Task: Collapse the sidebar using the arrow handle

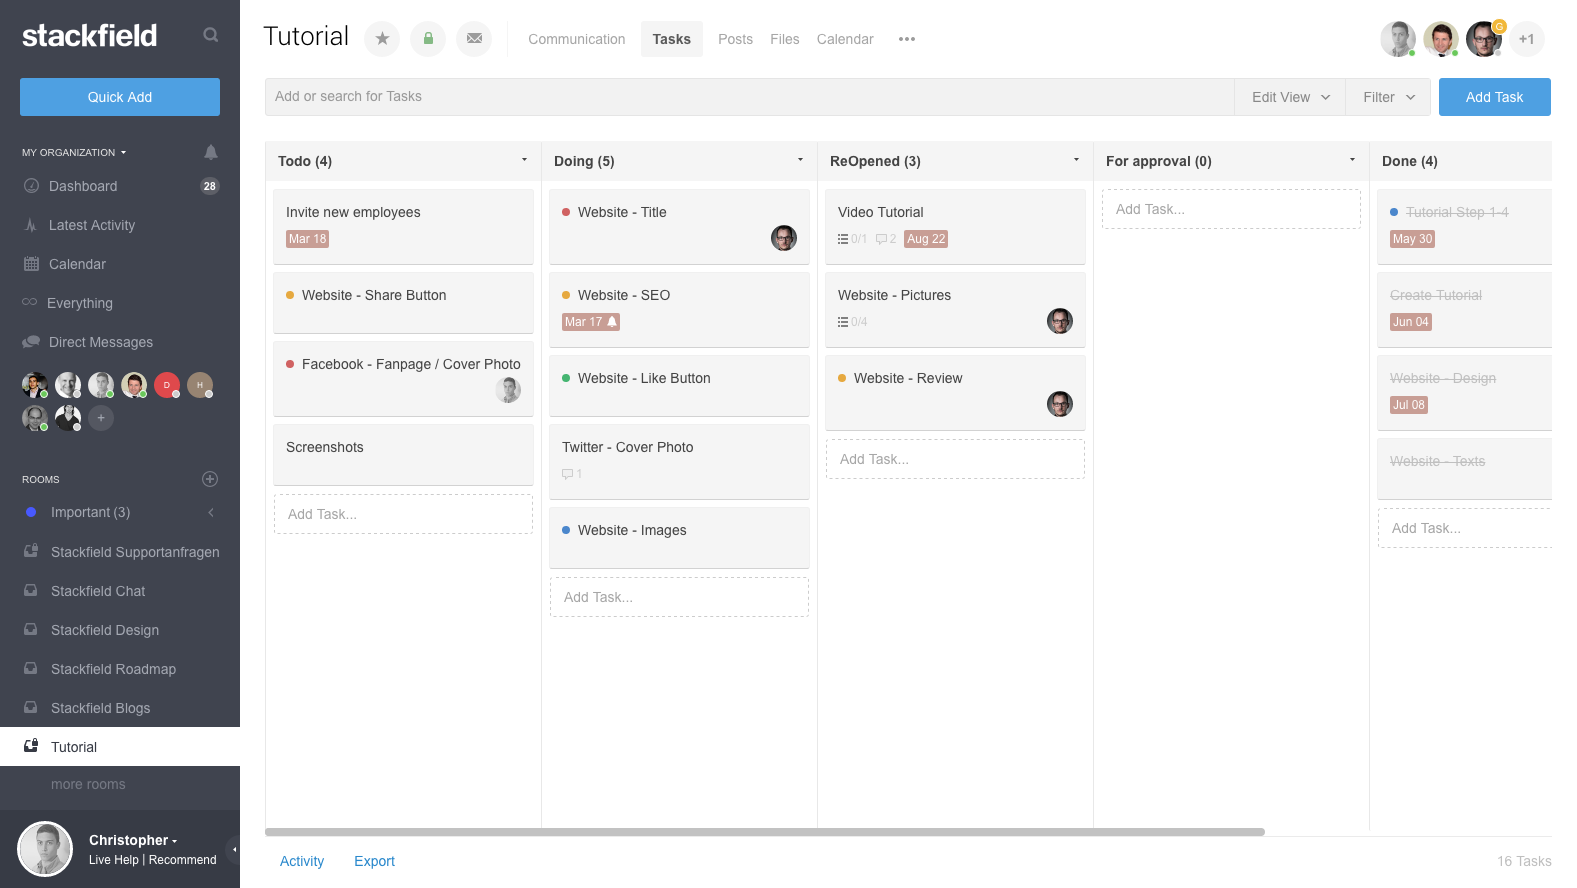Action: coord(234,850)
